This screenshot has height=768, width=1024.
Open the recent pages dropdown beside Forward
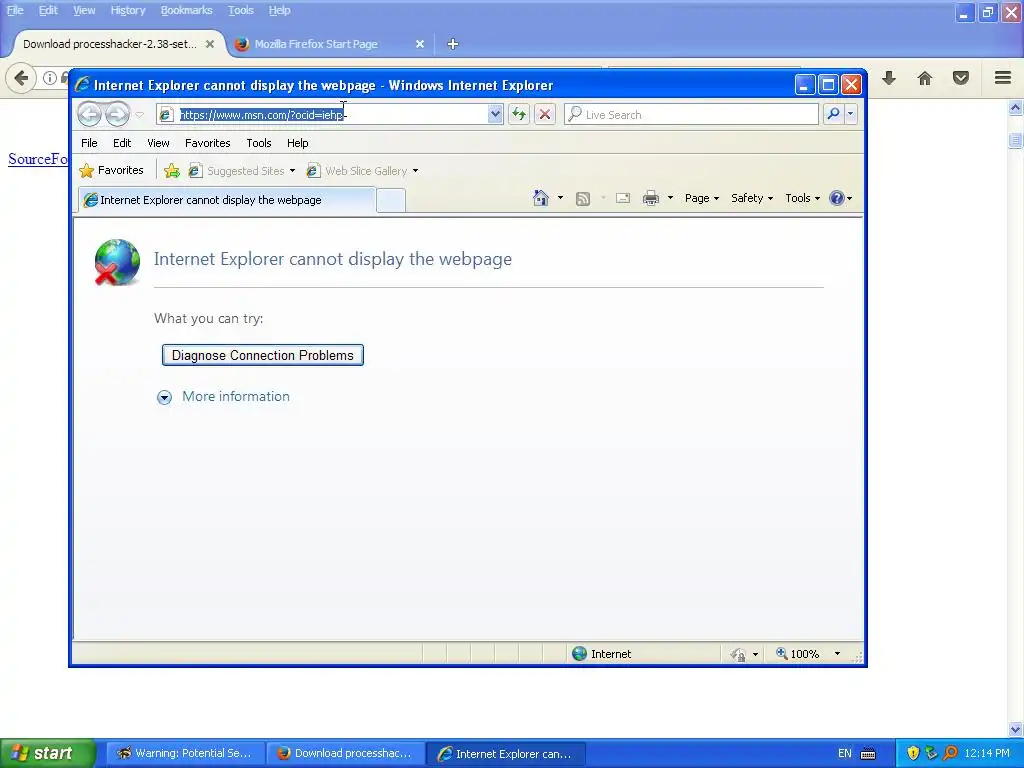pyautogui.click(x=139, y=115)
